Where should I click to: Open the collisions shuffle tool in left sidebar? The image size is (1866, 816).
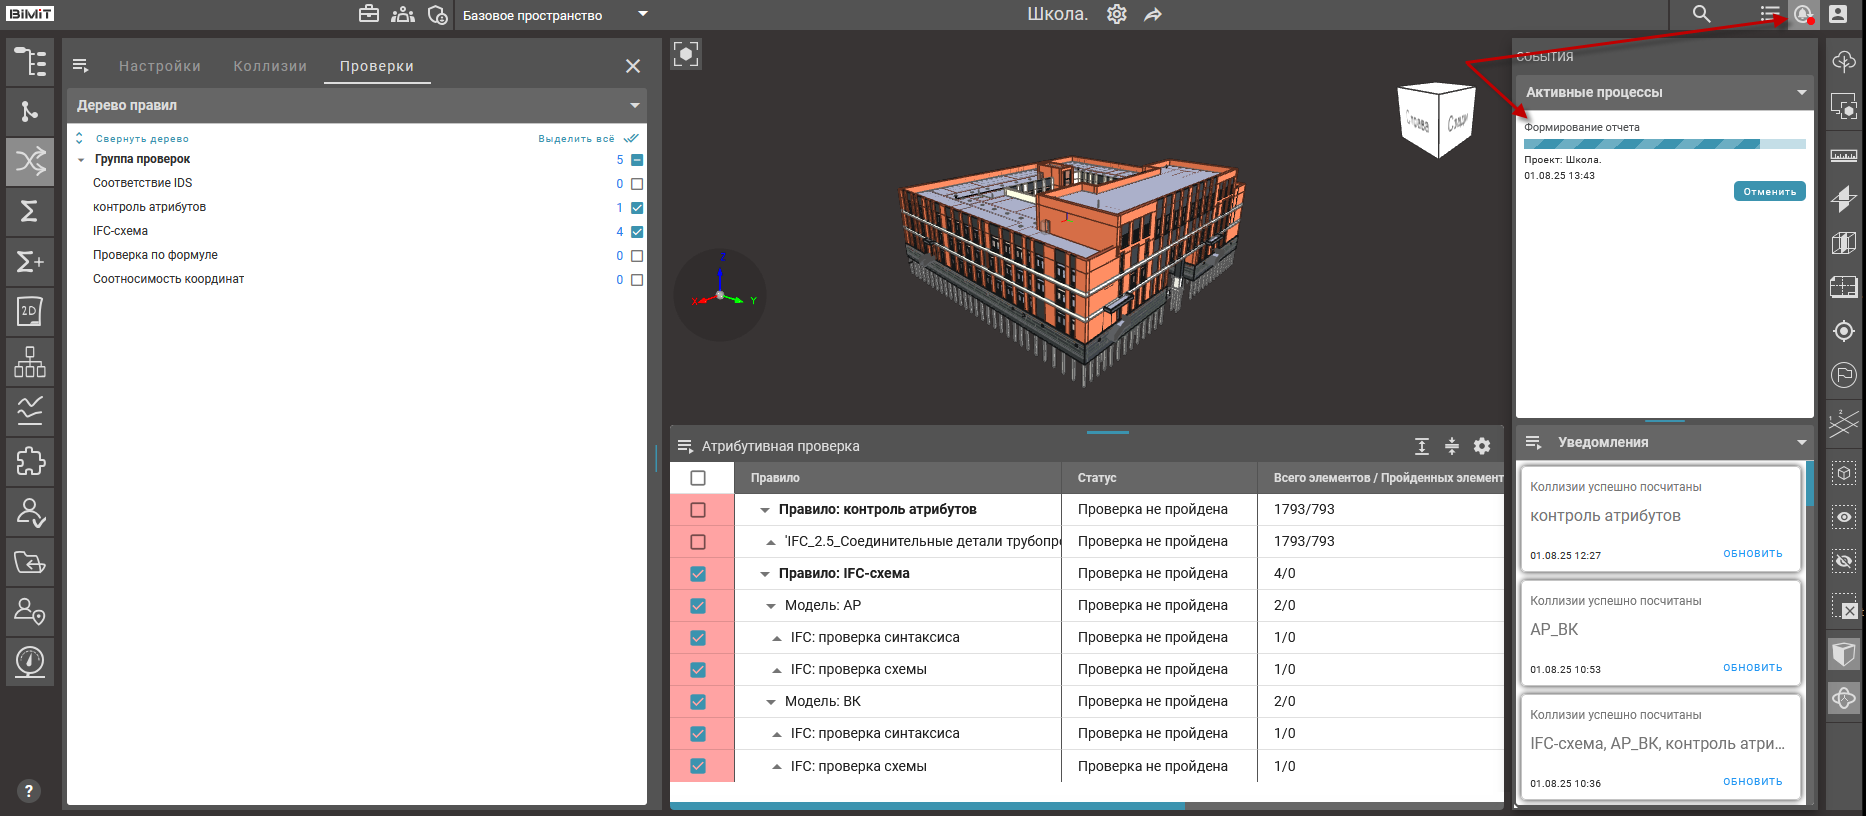30,161
